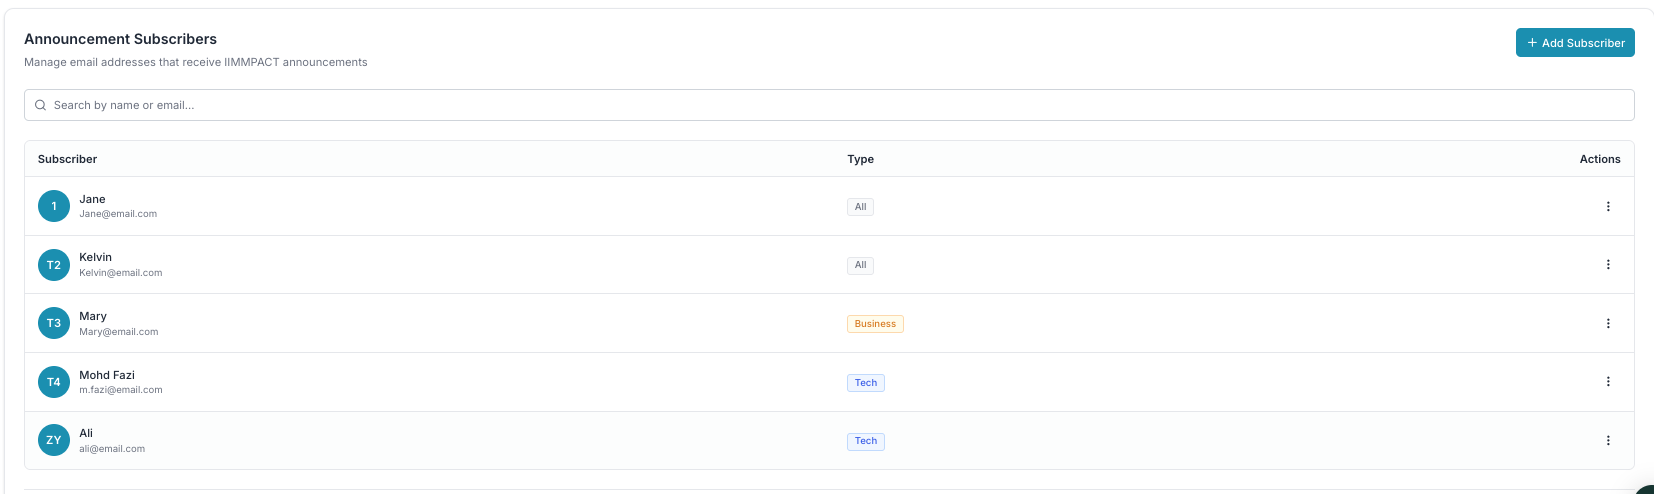Click the Tech badge for Mohd Fazi
This screenshot has height=494, width=1654.
tap(866, 383)
